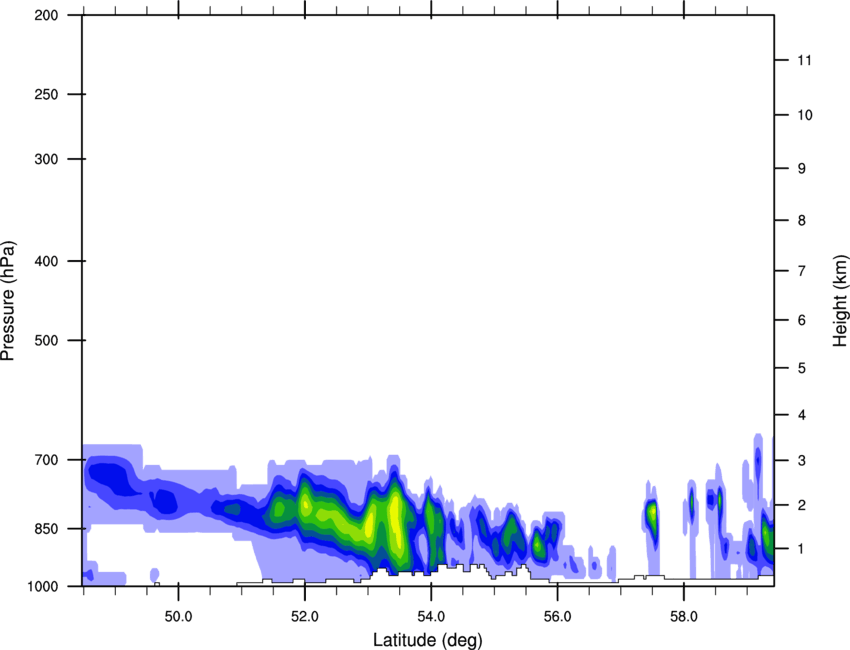850x650 pixels.
Task: Click the 52.0 latitude tick label
Action: point(305,617)
